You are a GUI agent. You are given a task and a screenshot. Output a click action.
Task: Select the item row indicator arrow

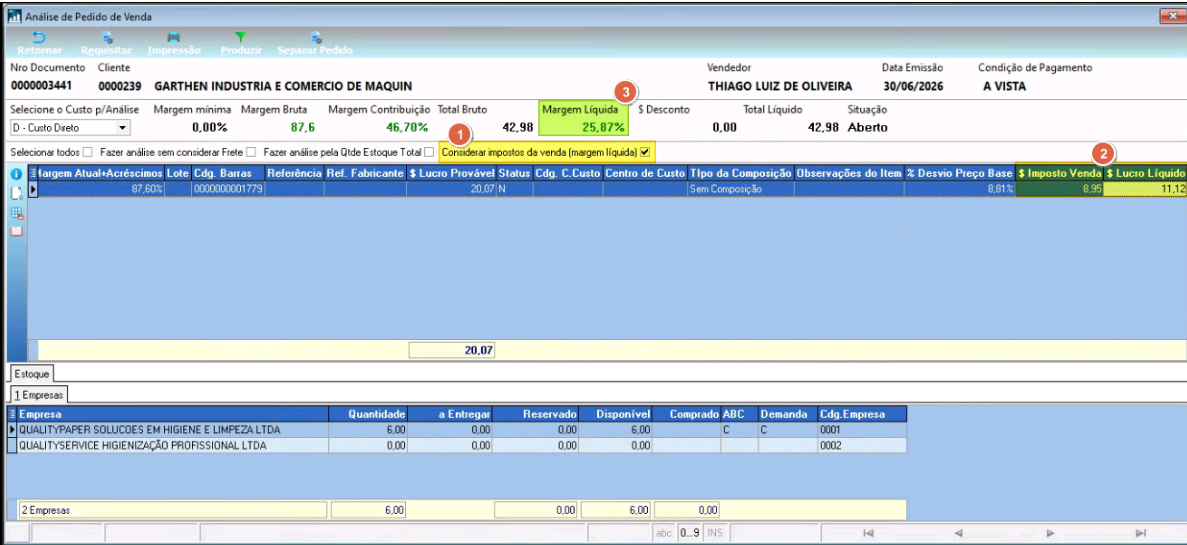tap(33, 188)
